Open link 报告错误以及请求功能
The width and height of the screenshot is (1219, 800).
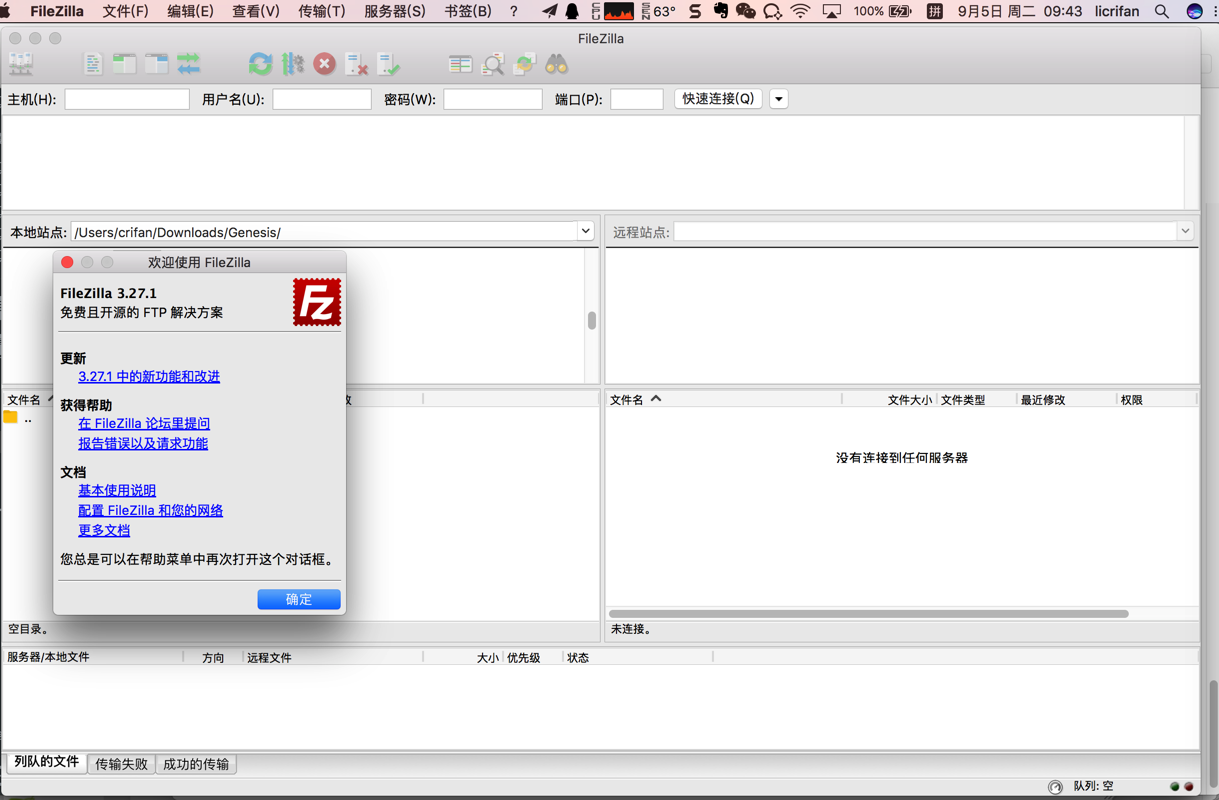pyautogui.click(x=143, y=443)
